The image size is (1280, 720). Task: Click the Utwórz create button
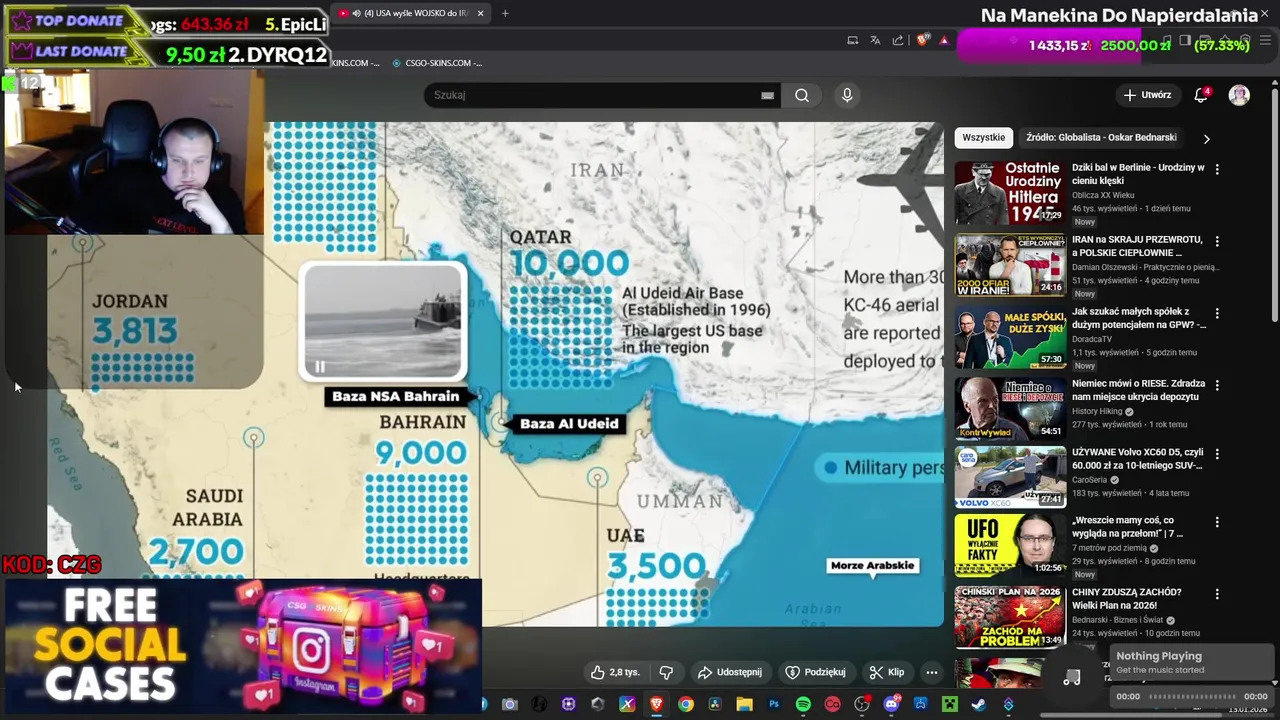tap(1147, 95)
